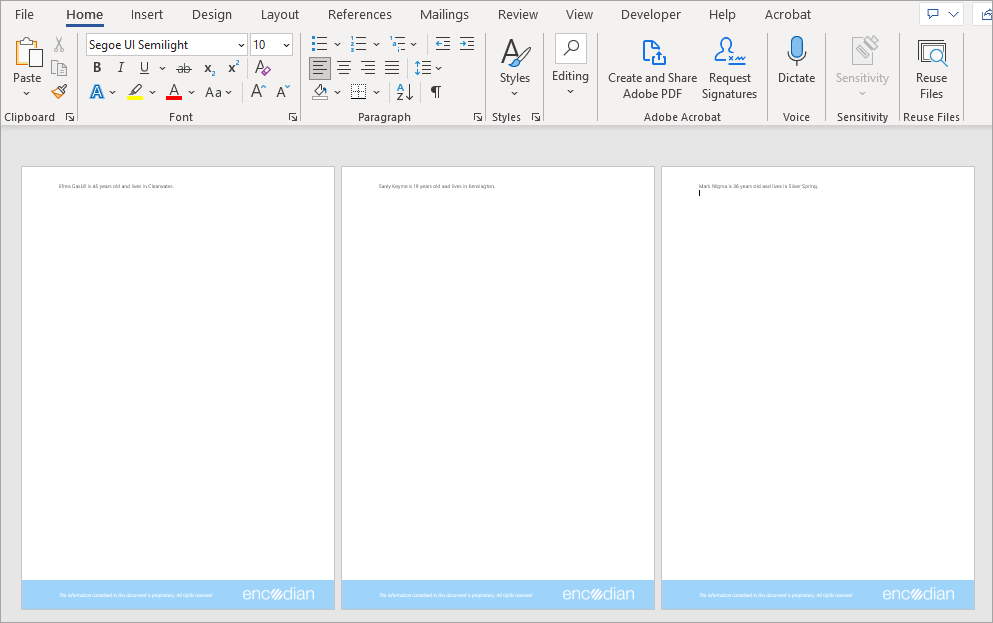Switch to the Insert tab
The image size is (993, 623).
[x=147, y=15]
